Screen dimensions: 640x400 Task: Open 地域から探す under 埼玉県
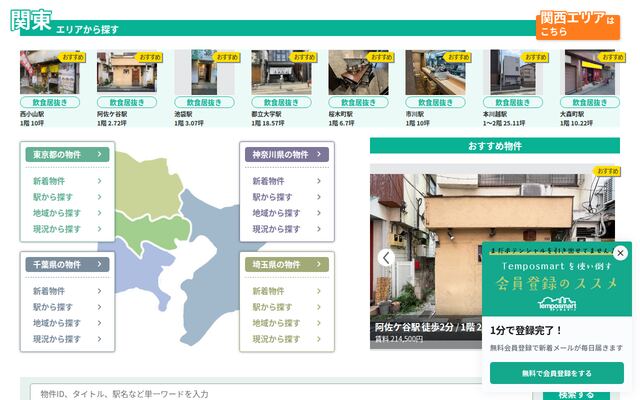[287, 322]
